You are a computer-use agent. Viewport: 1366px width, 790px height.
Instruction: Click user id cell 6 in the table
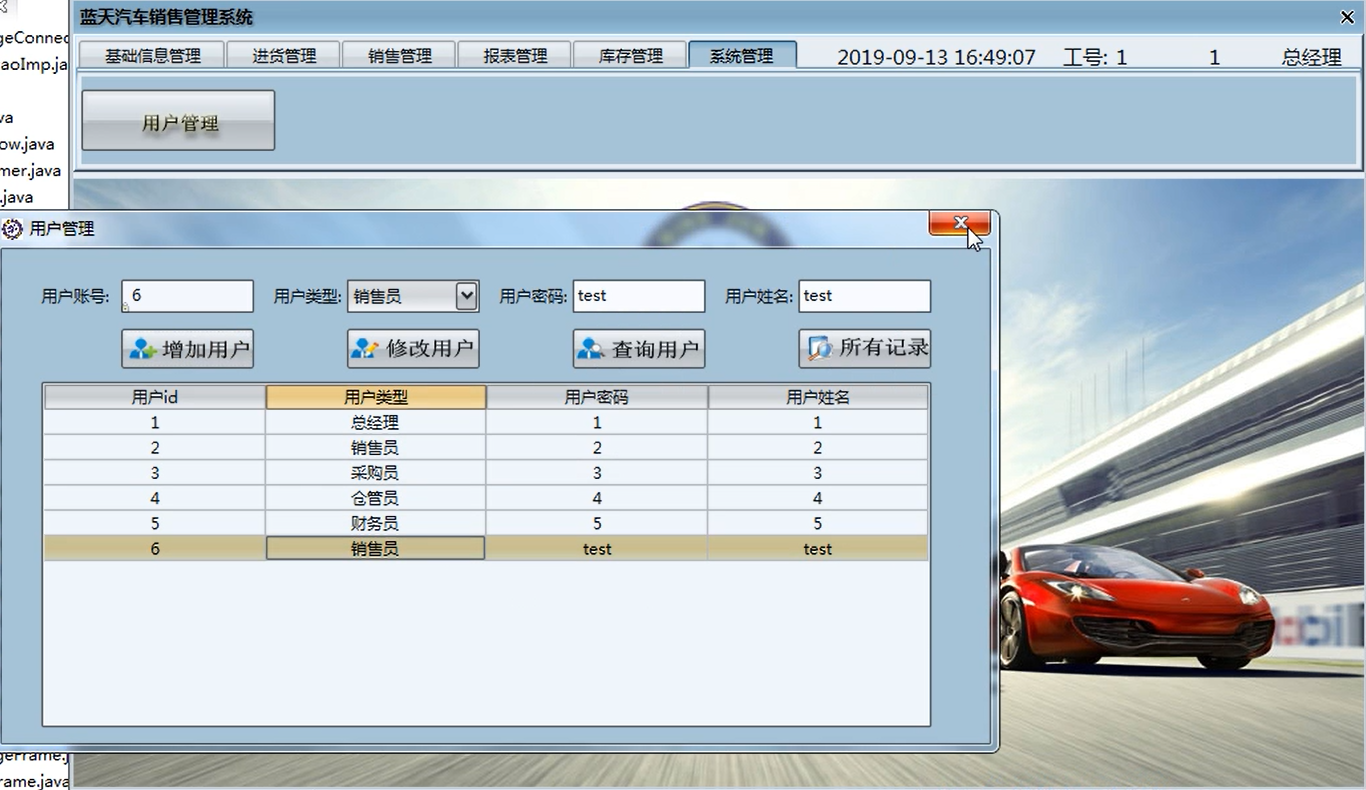coord(155,548)
